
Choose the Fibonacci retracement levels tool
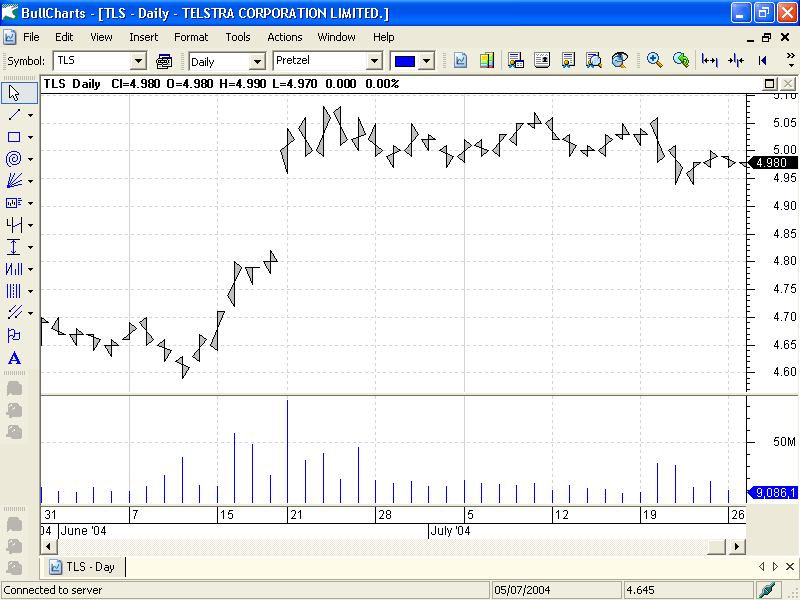14,203
